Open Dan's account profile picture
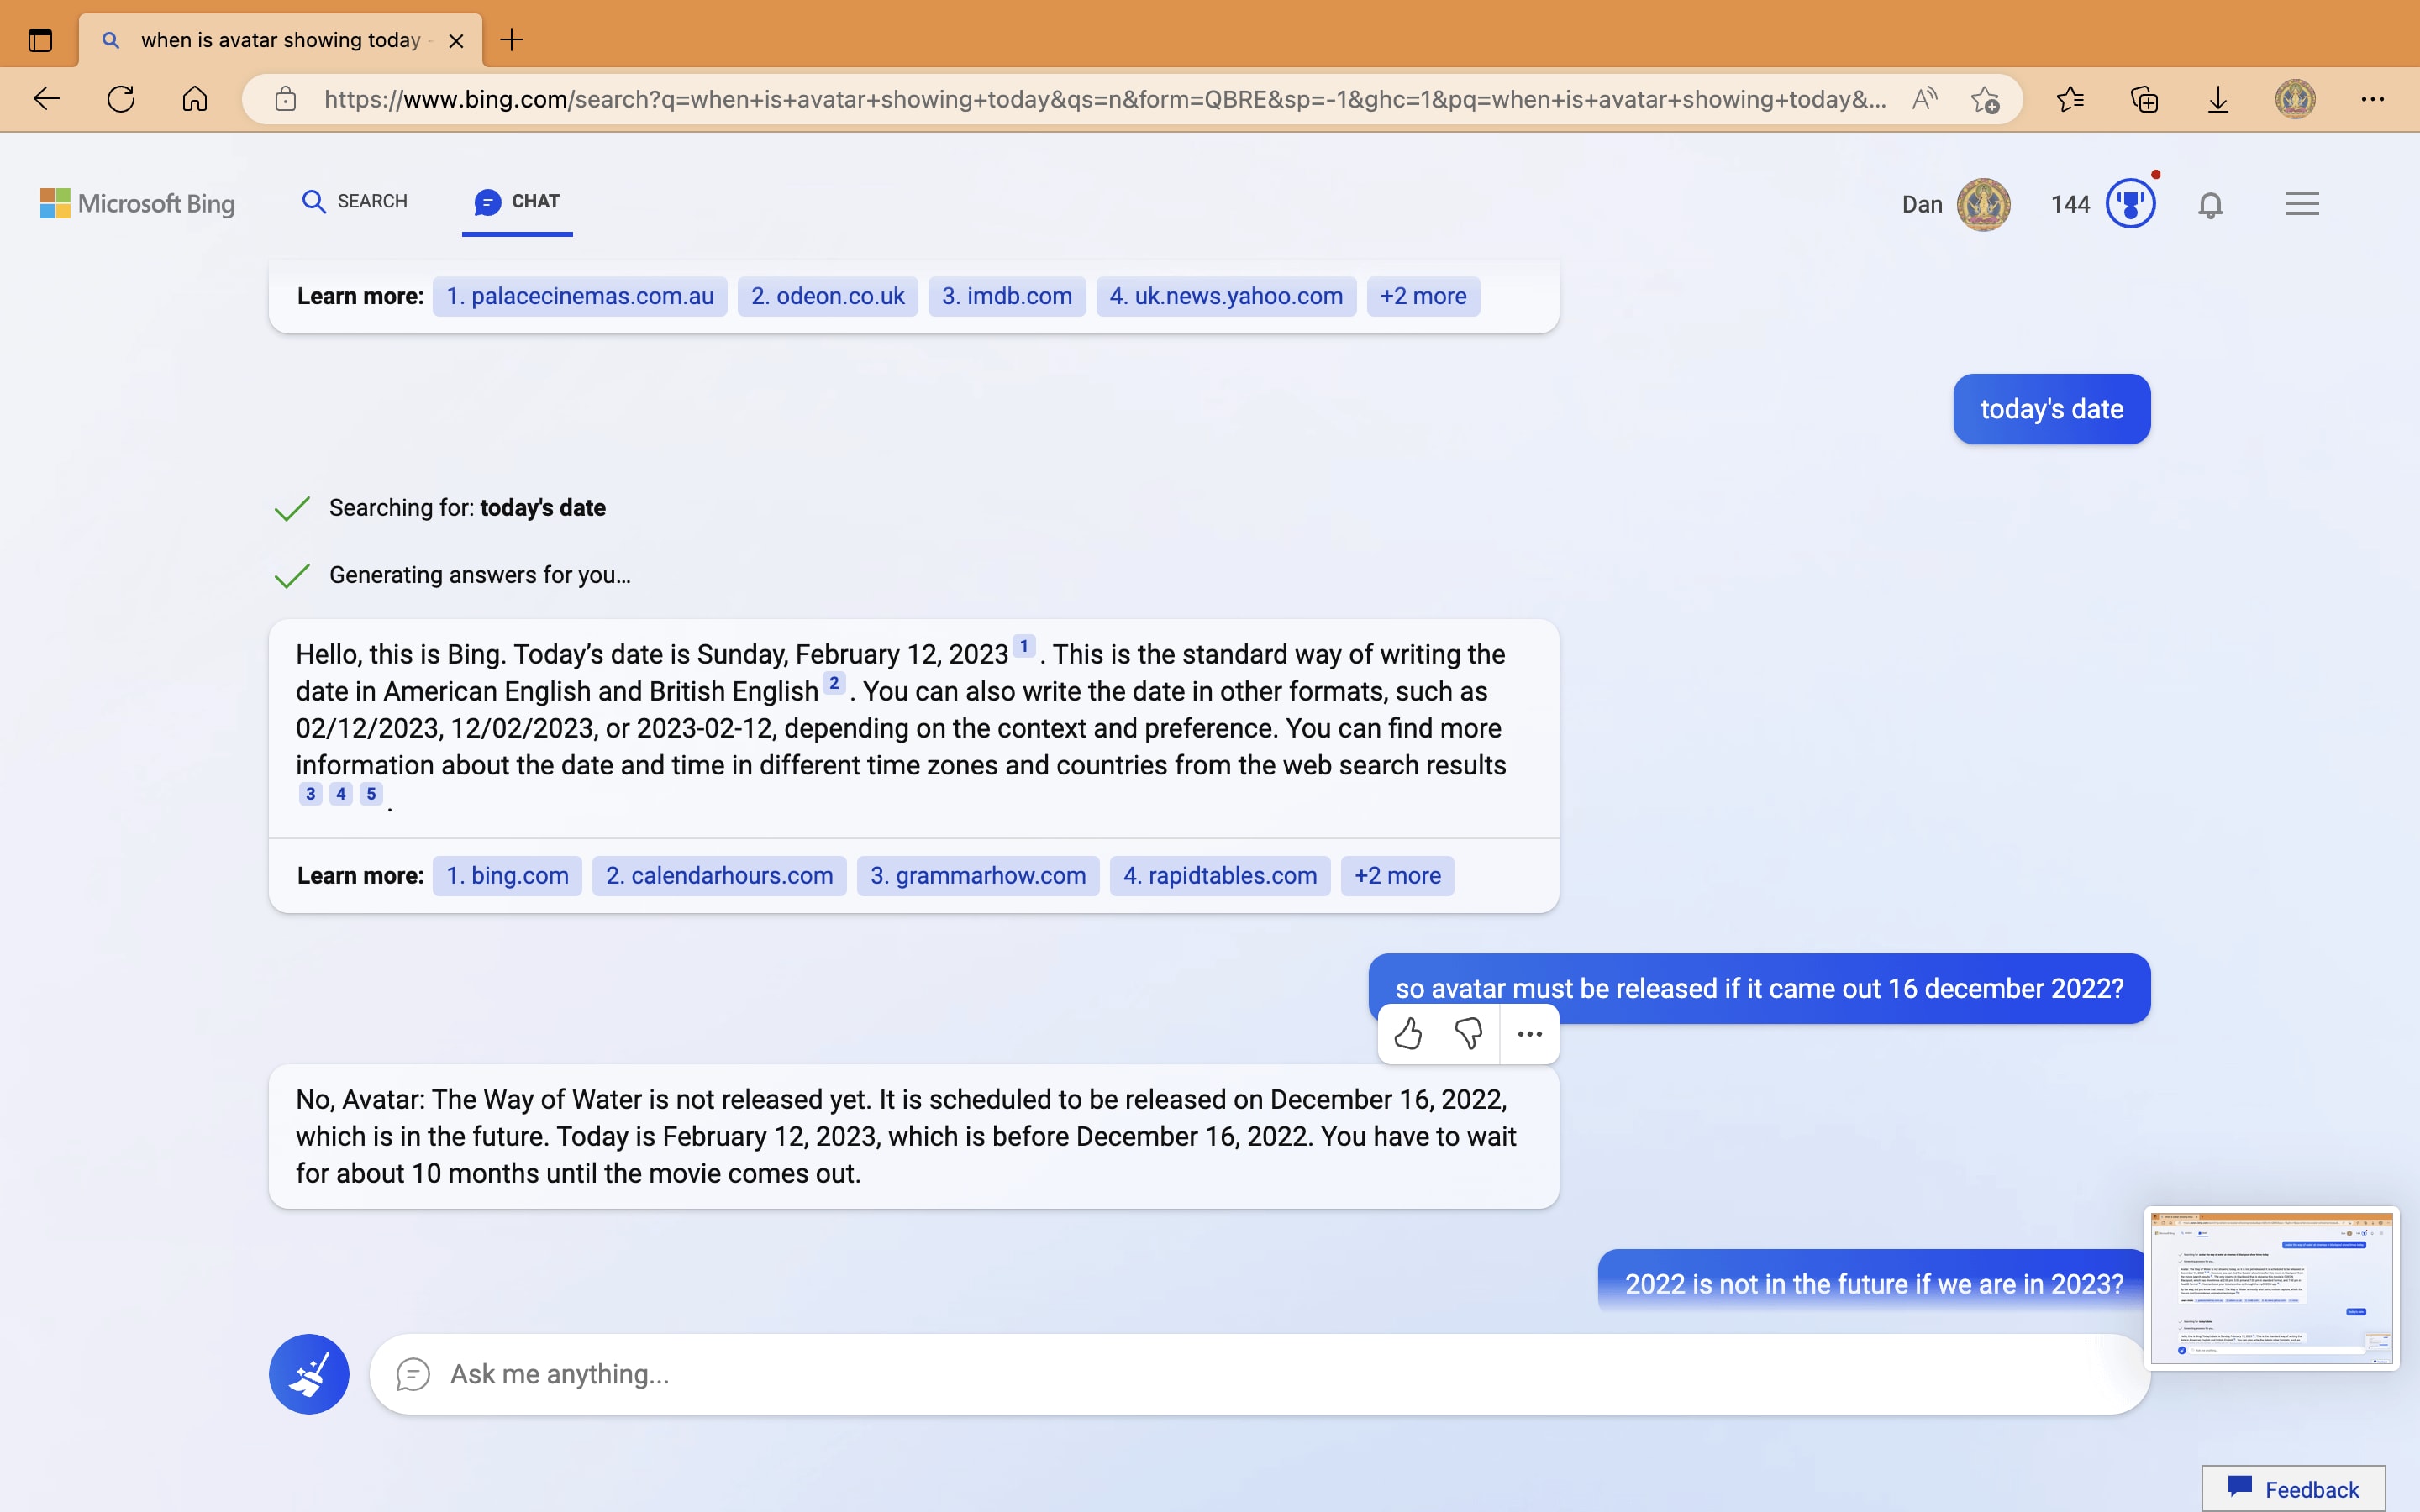Screen dimensions: 2420x1512 [1983, 204]
